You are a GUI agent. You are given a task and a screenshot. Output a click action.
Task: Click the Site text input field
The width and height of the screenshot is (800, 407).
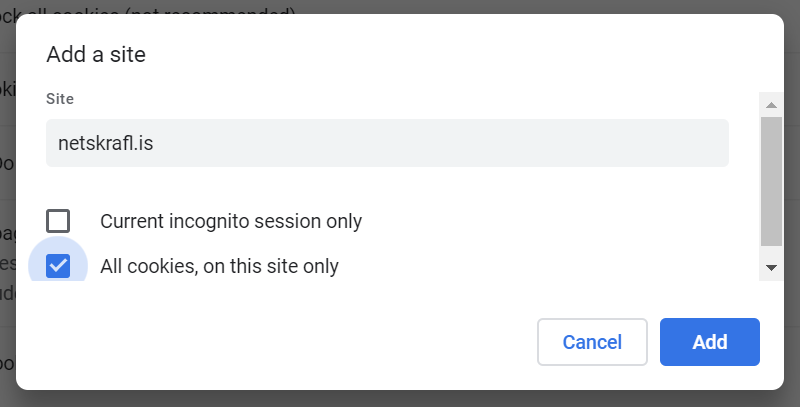click(387, 143)
